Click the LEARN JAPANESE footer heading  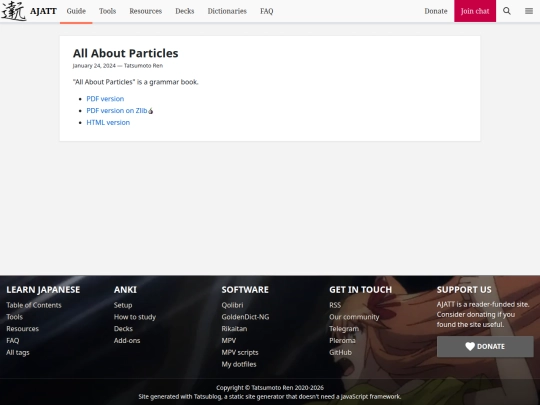point(43,290)
